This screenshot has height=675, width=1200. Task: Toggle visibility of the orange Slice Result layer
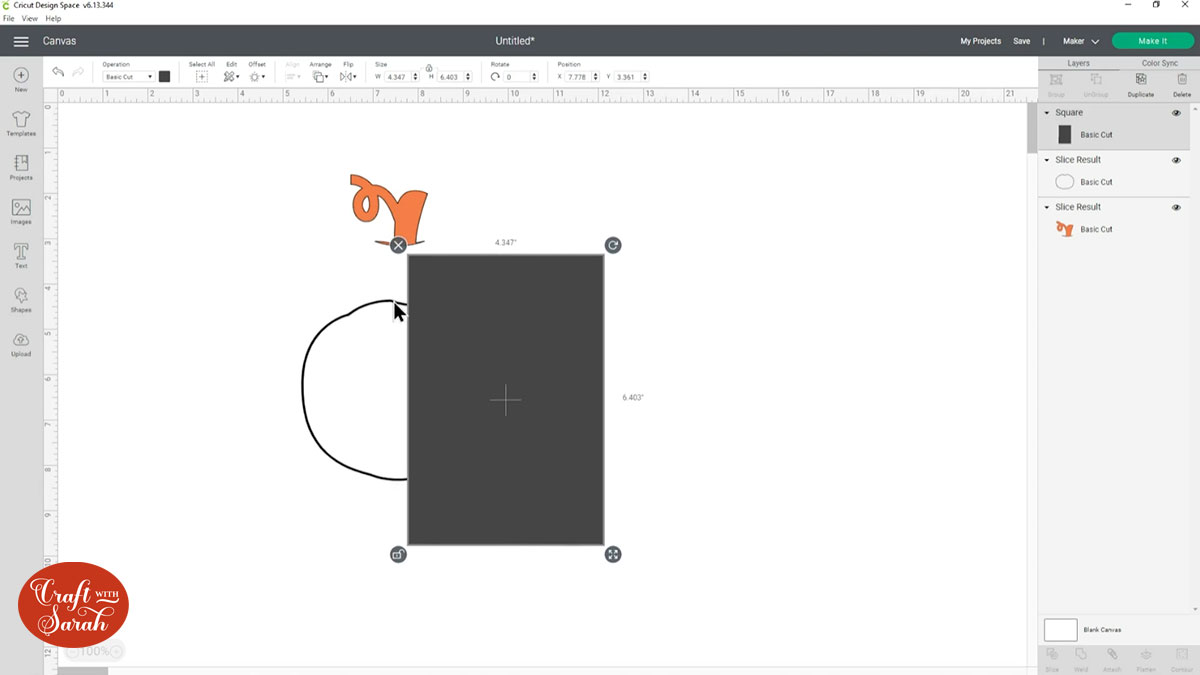(x=1176, y=207)
